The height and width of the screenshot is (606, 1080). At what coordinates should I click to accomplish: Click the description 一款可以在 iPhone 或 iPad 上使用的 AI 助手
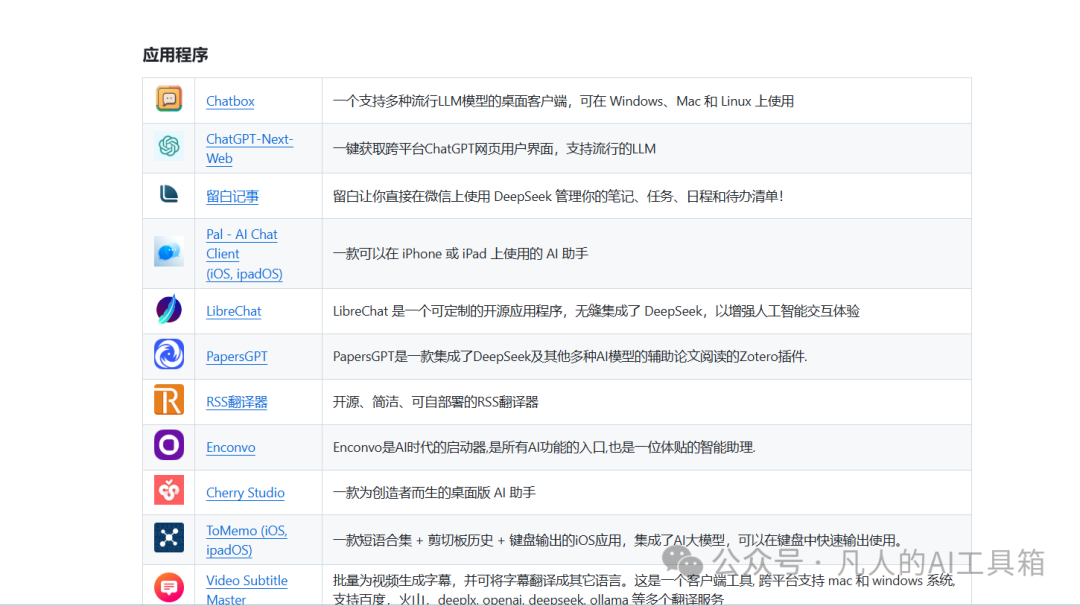pos(460,254)
